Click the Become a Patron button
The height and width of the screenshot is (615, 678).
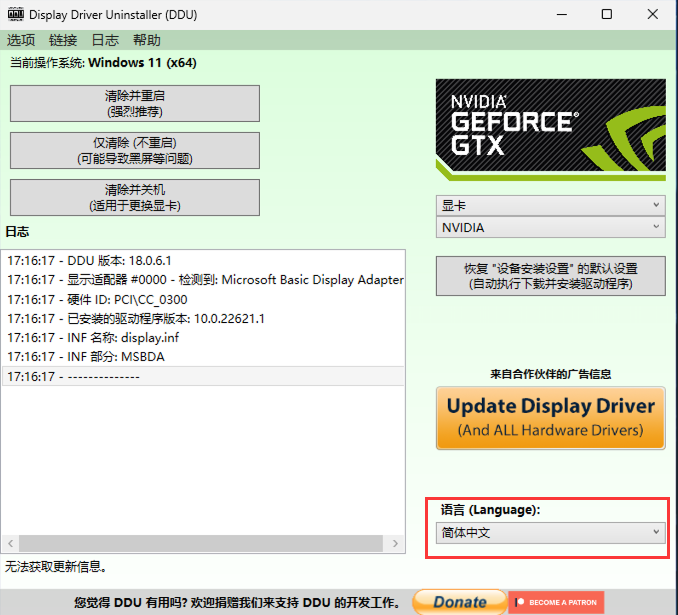click(556, 602)
